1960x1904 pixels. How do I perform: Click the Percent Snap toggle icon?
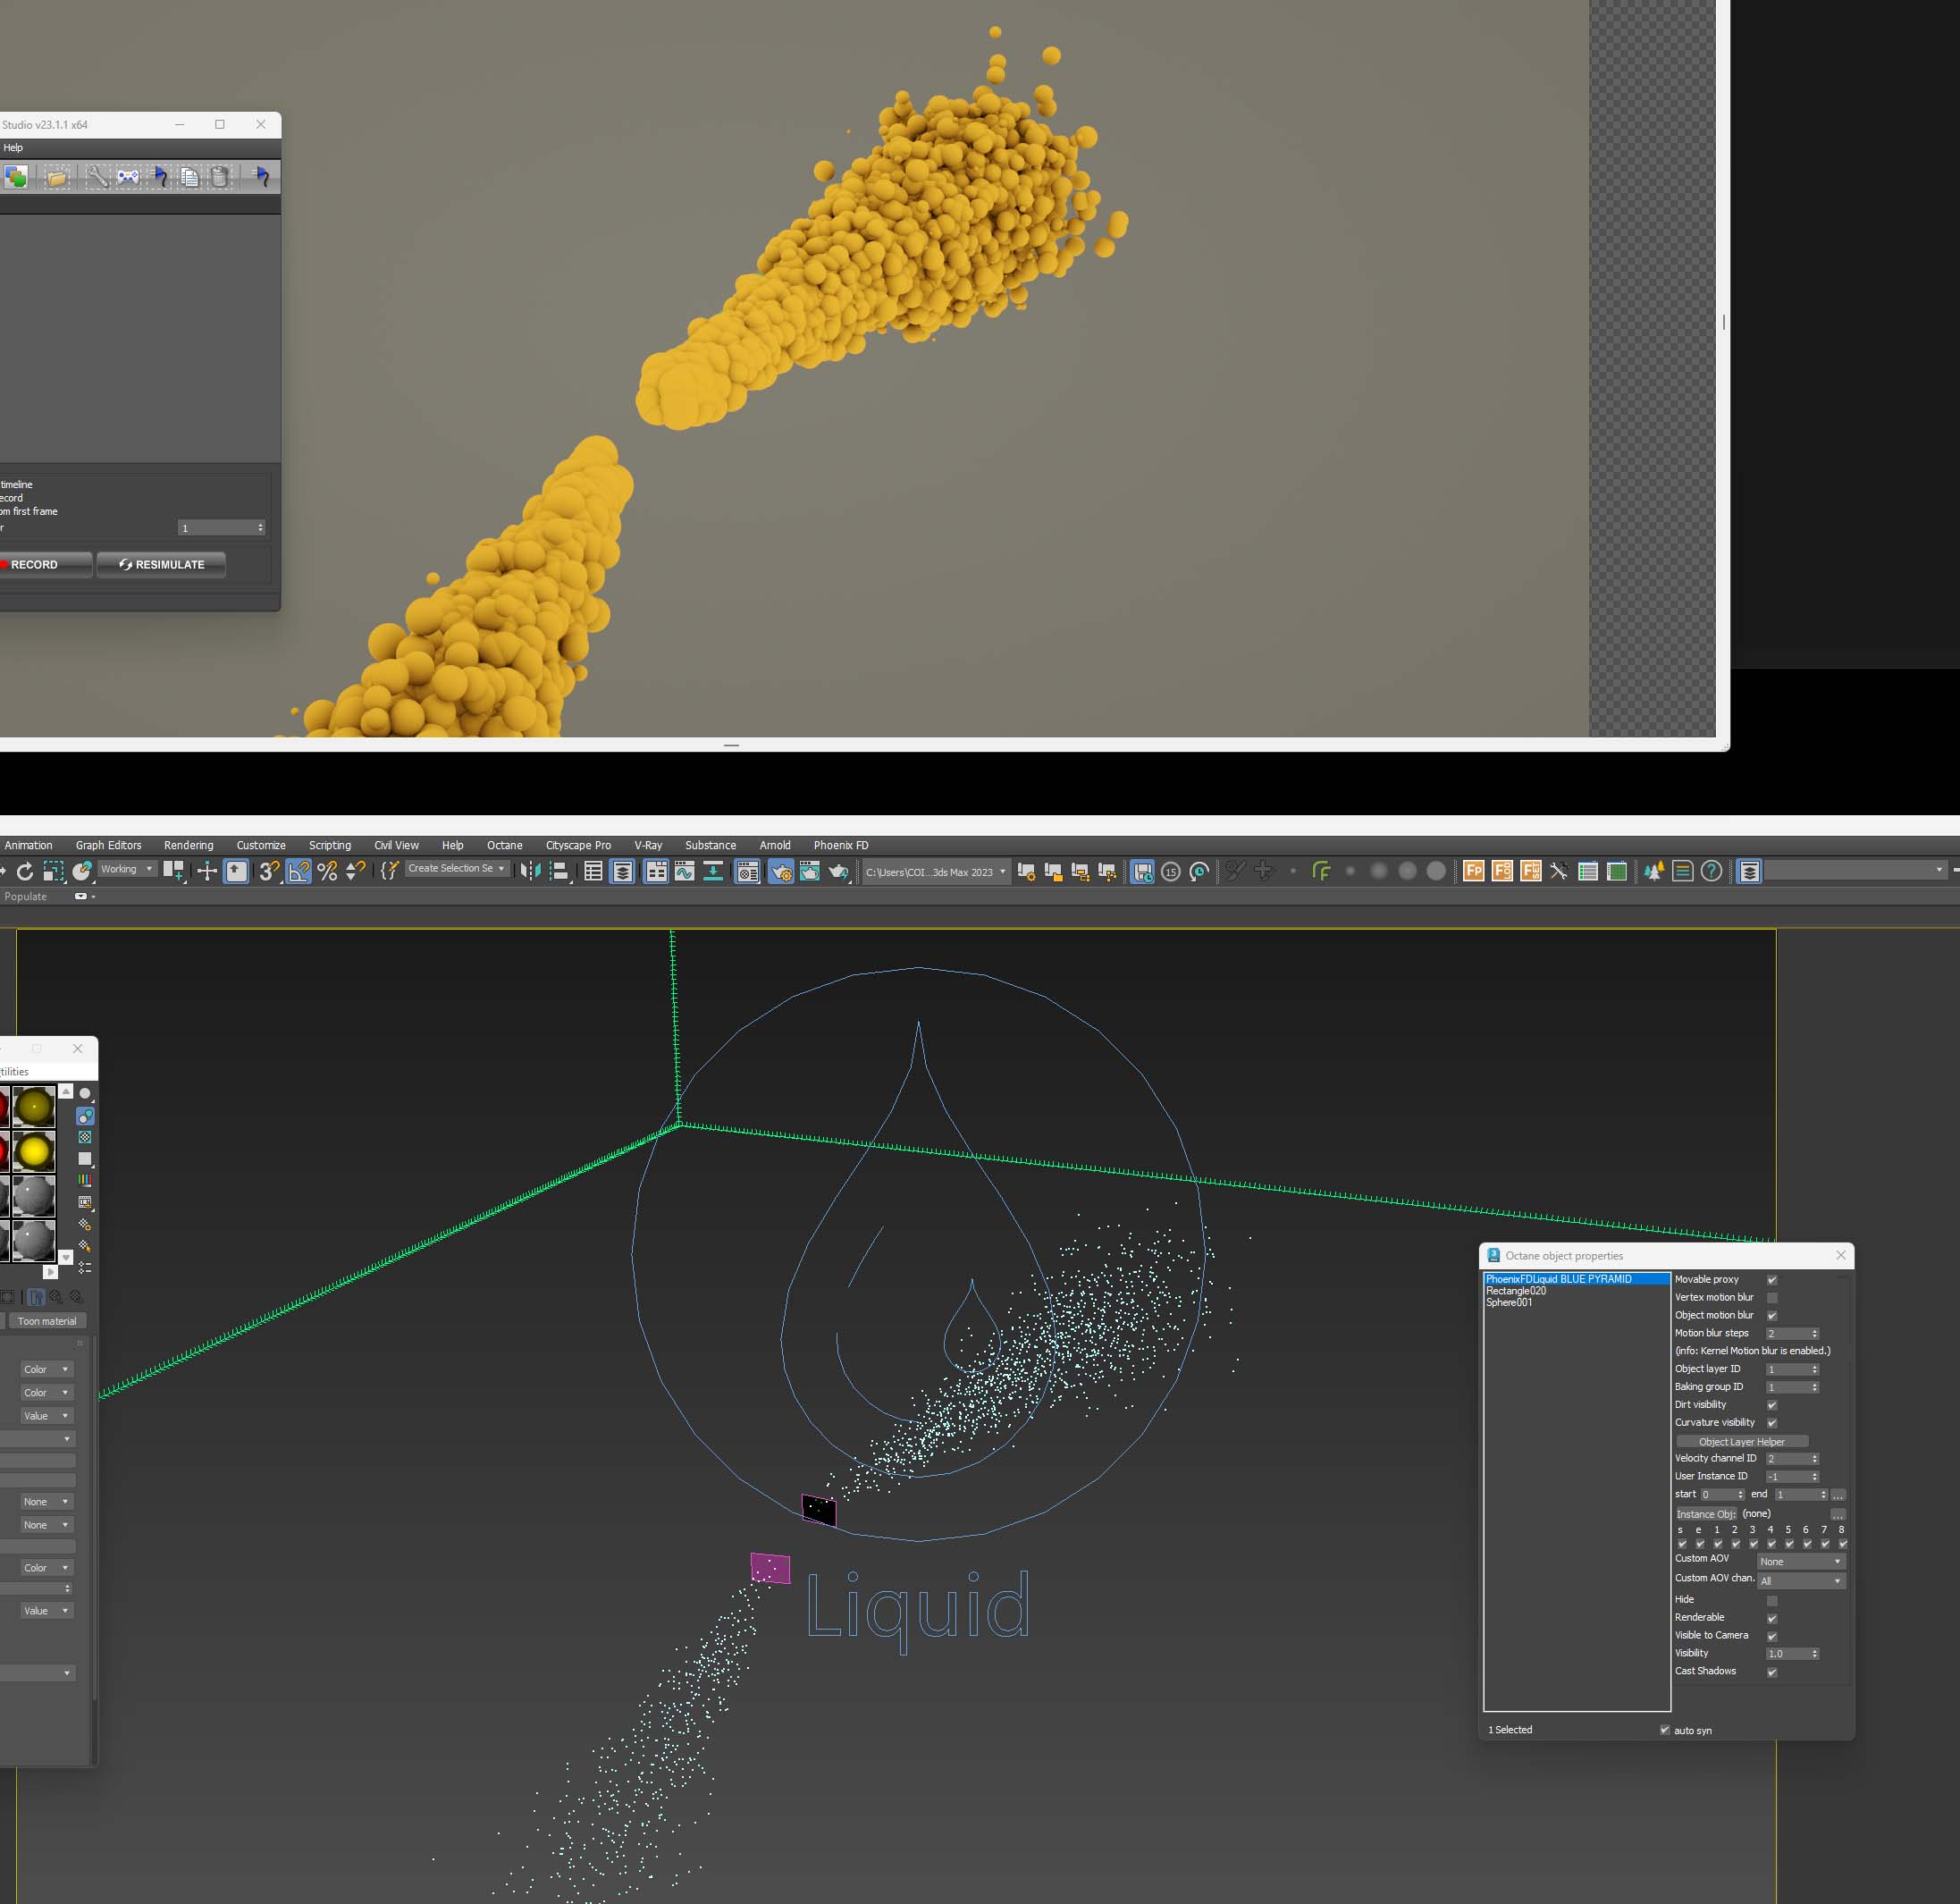click(327, 871)
